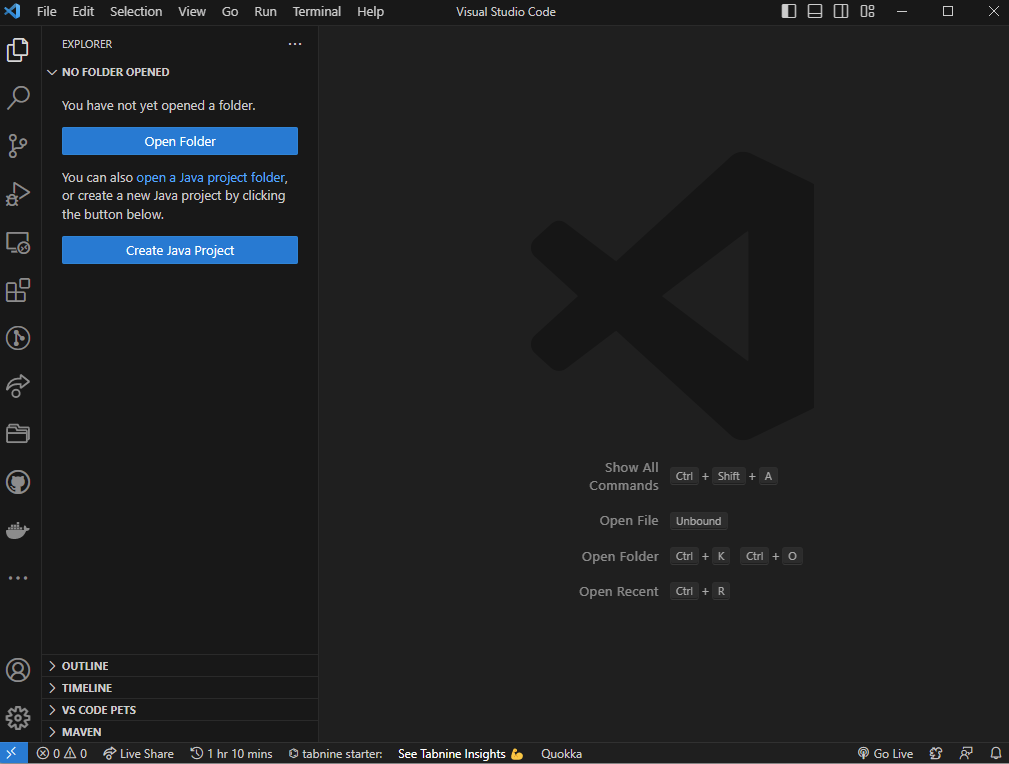
Task: Minimize the Visual Studio Code window
Action: pos(902,11)
